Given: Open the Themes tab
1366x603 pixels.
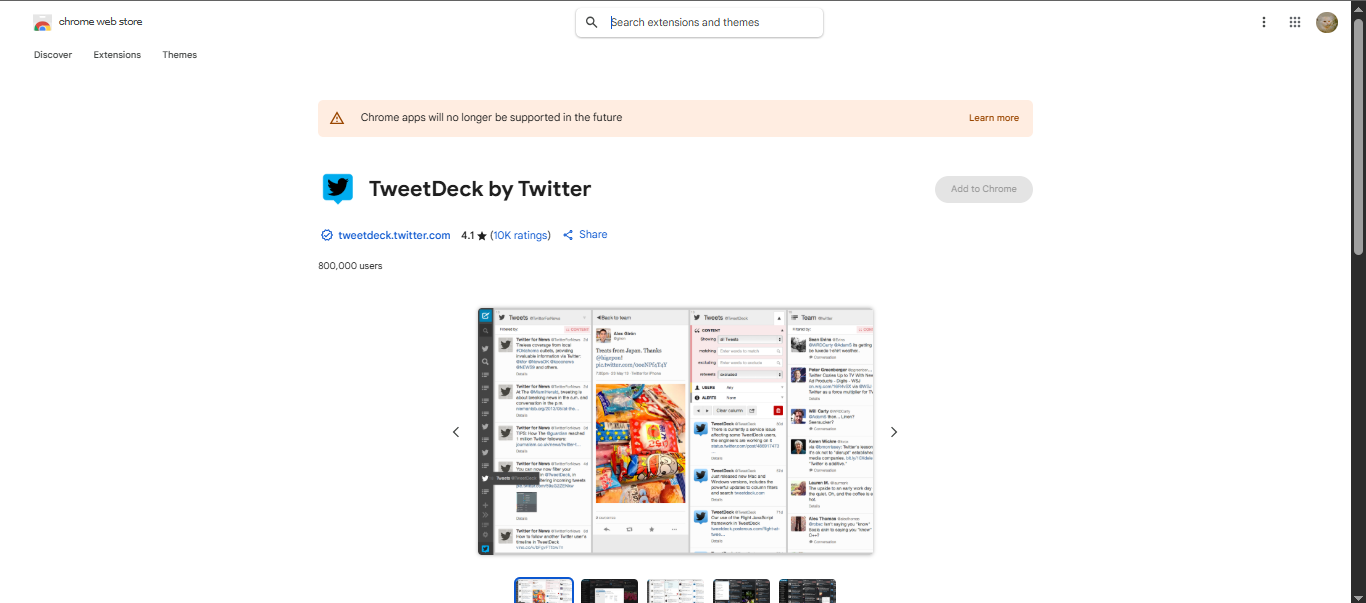Looking at the screenshot, I should [180, 55].
